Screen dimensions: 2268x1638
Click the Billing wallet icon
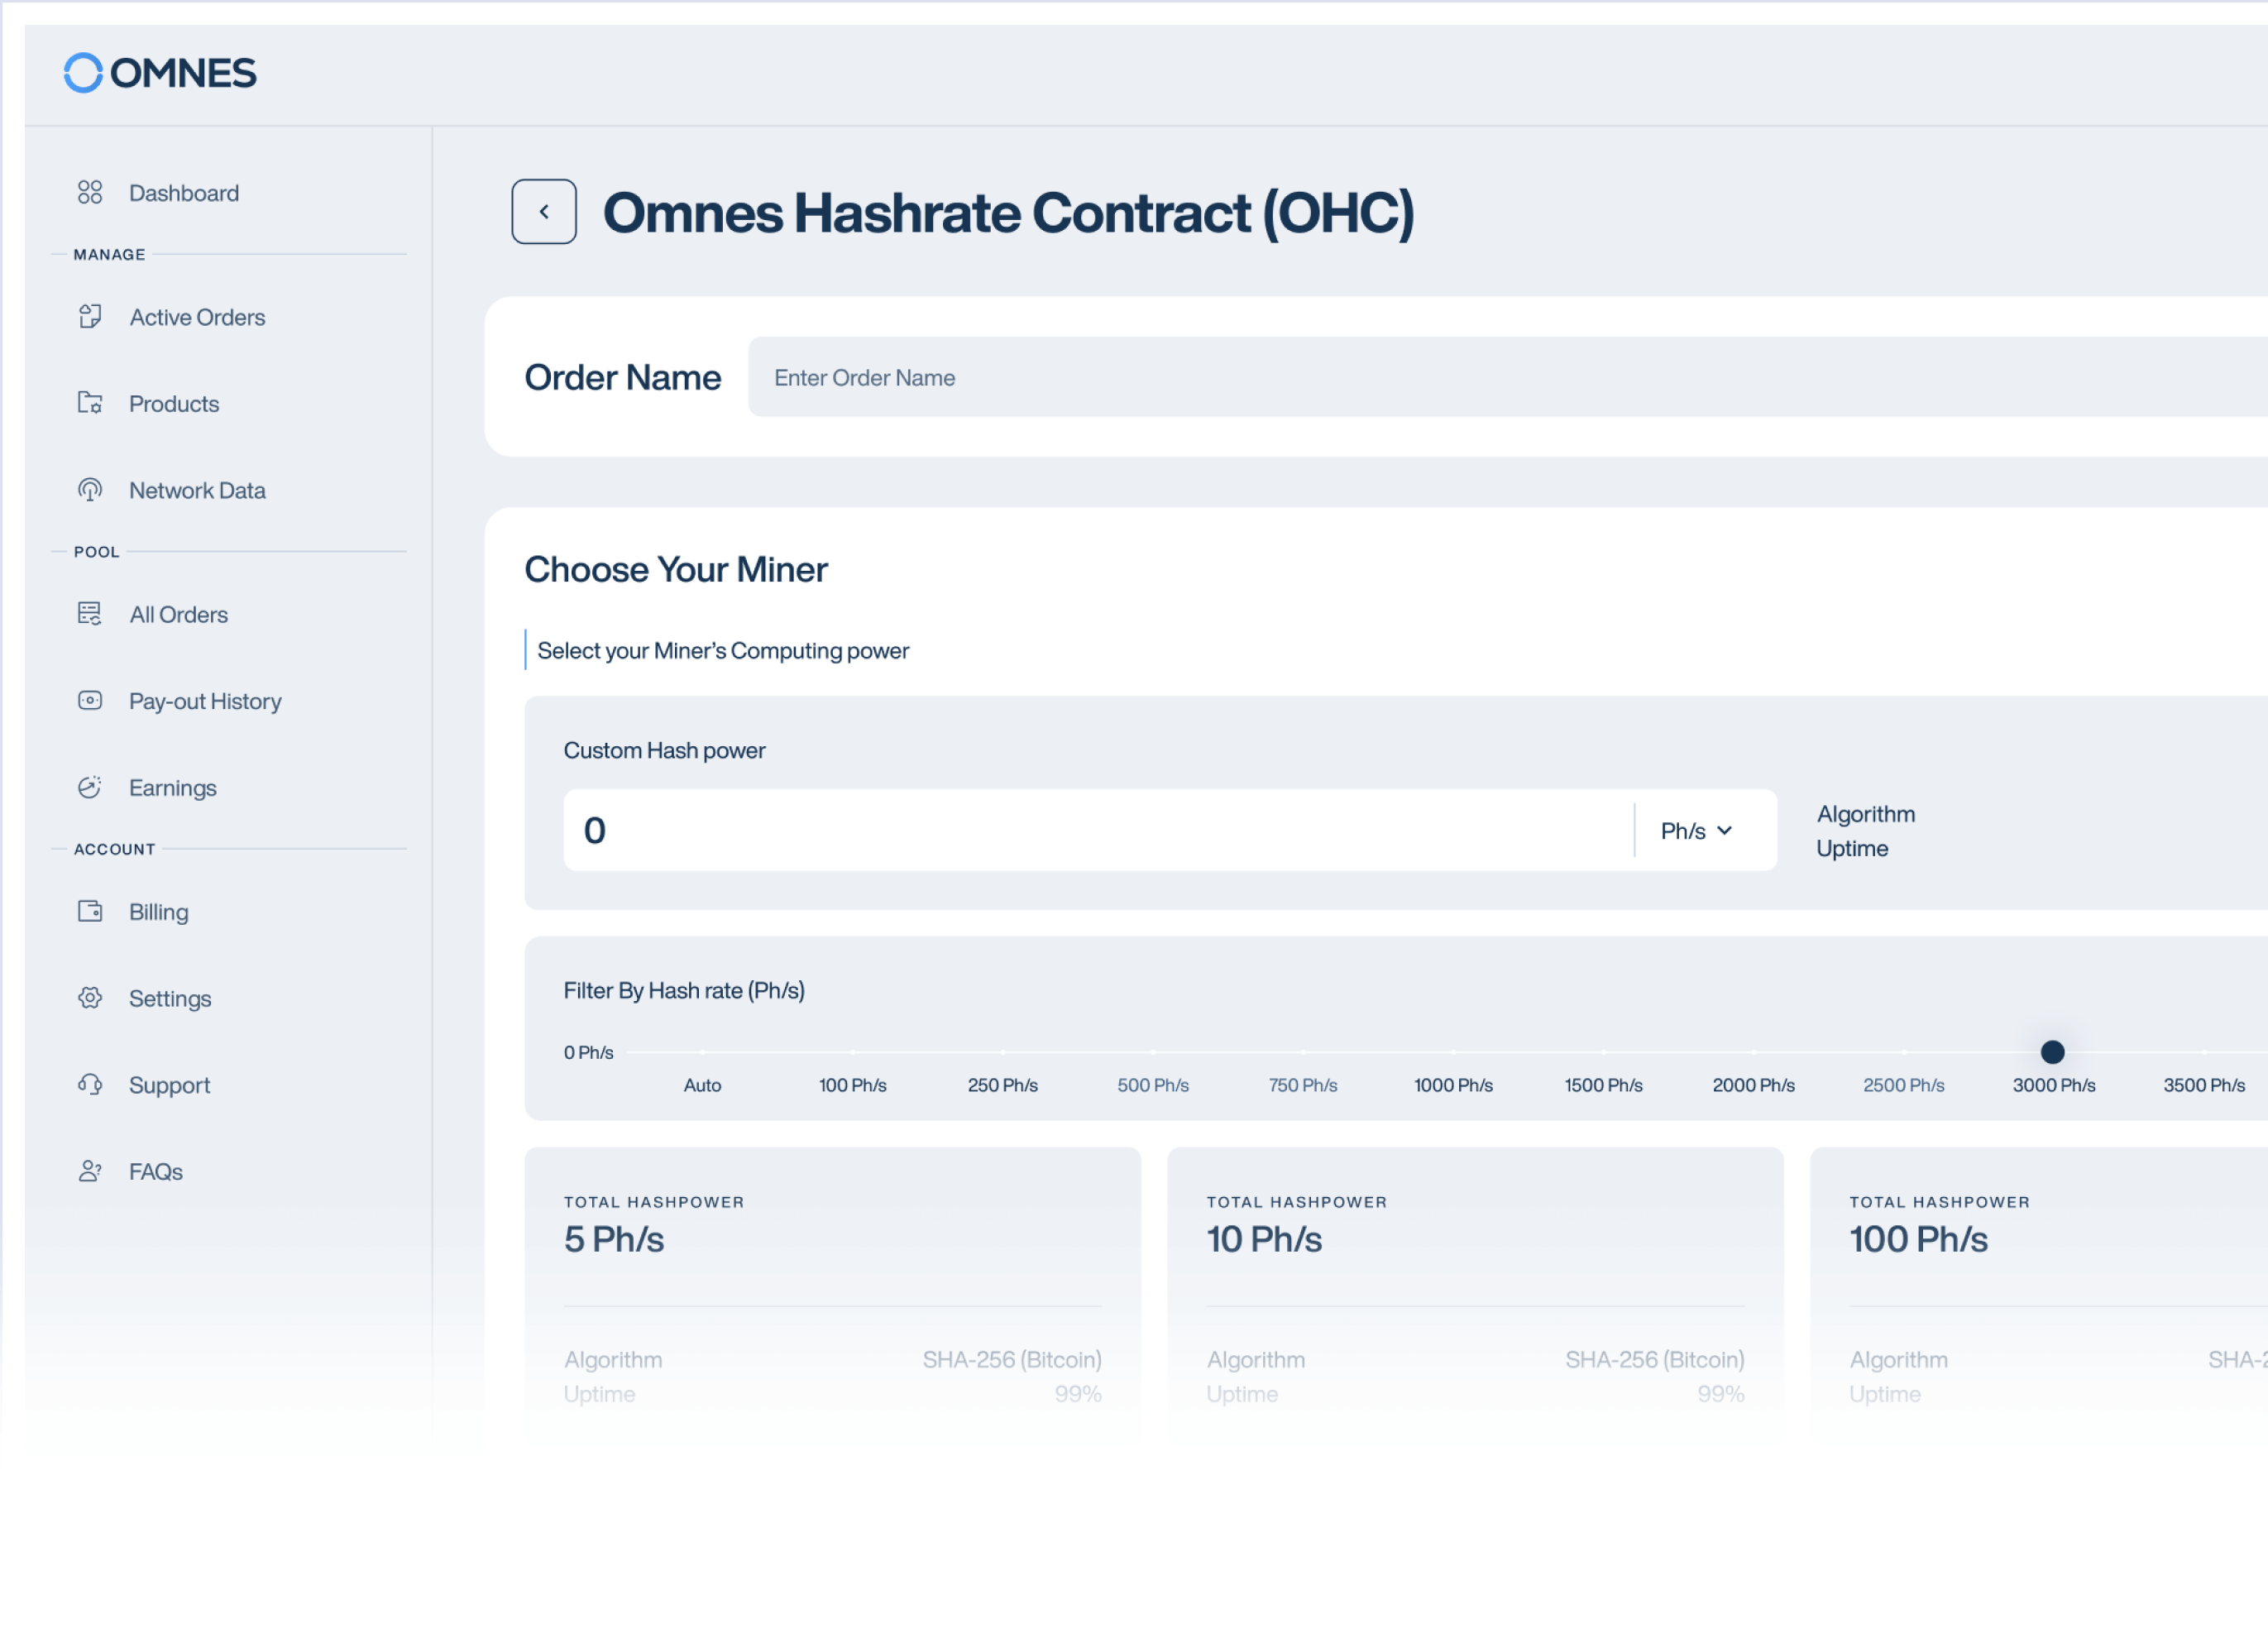click(x=90, y=912)
